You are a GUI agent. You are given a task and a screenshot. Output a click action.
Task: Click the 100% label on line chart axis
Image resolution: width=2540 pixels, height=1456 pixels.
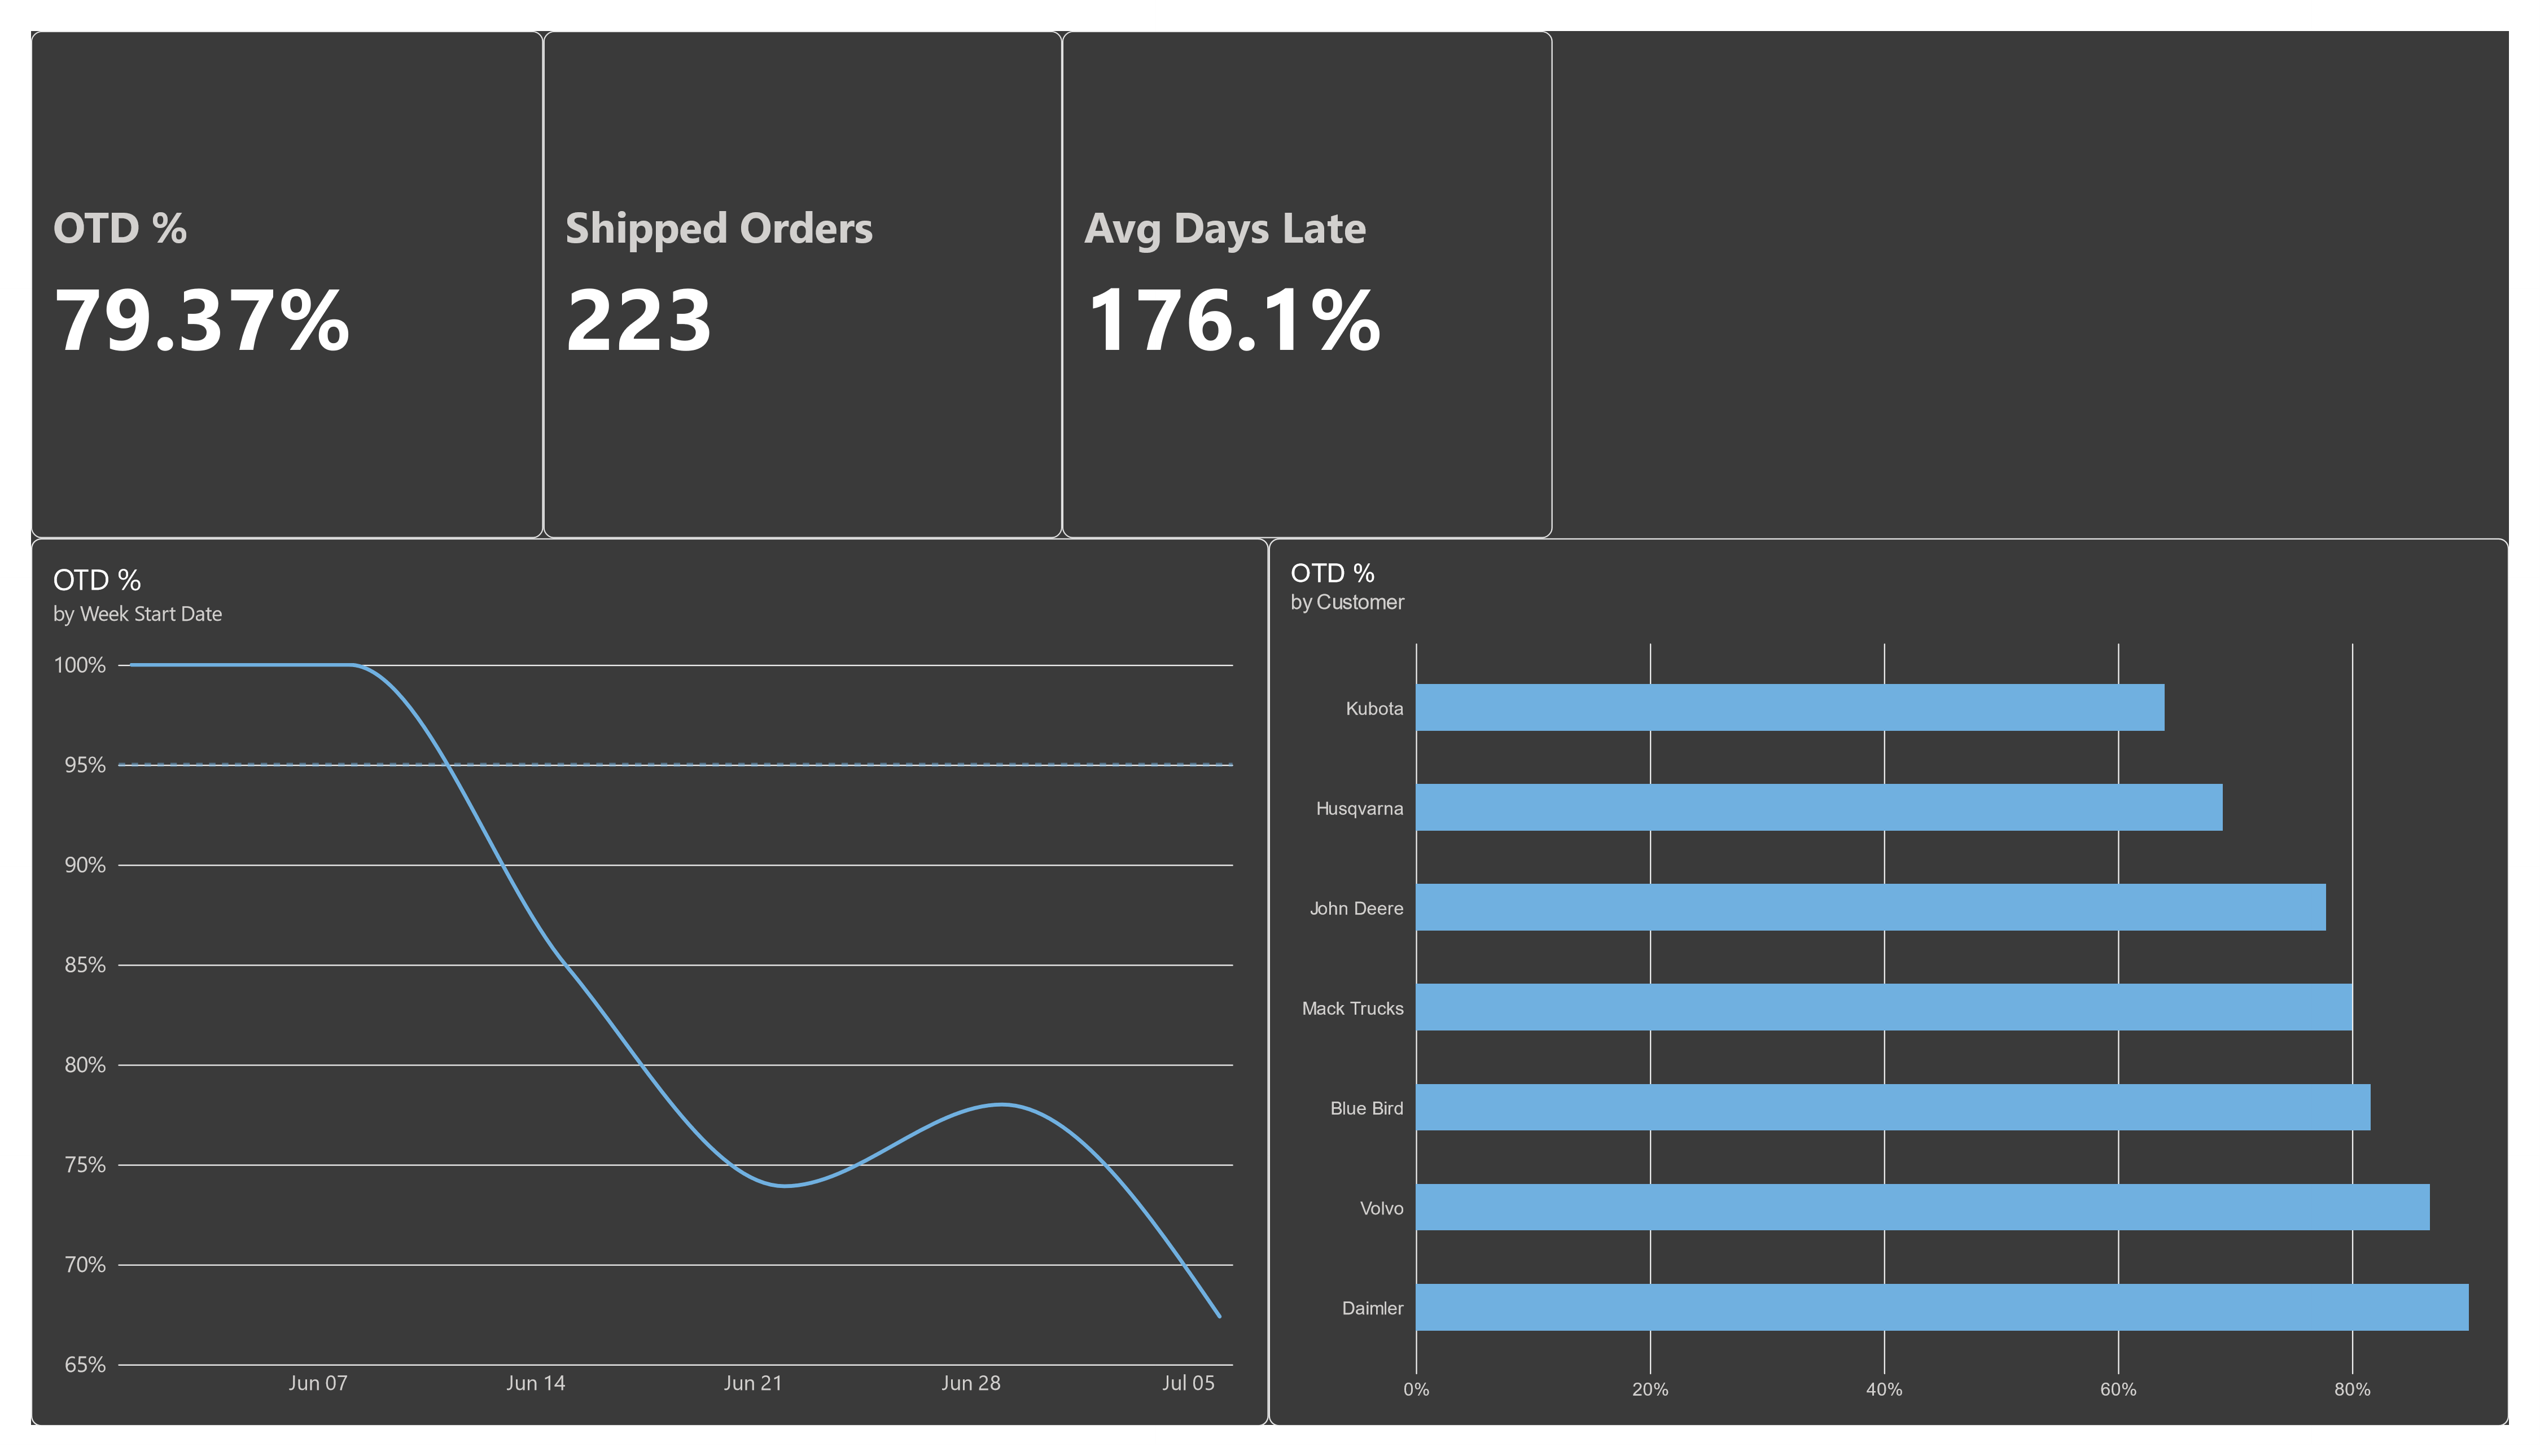click(79, 666)
